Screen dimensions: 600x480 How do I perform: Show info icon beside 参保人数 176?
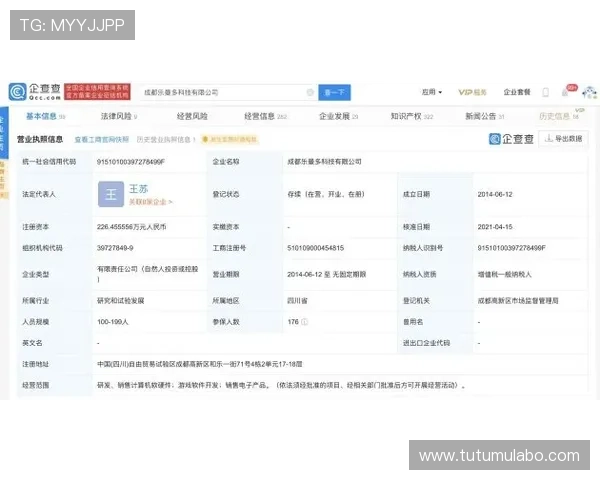[x=305, y=322]
